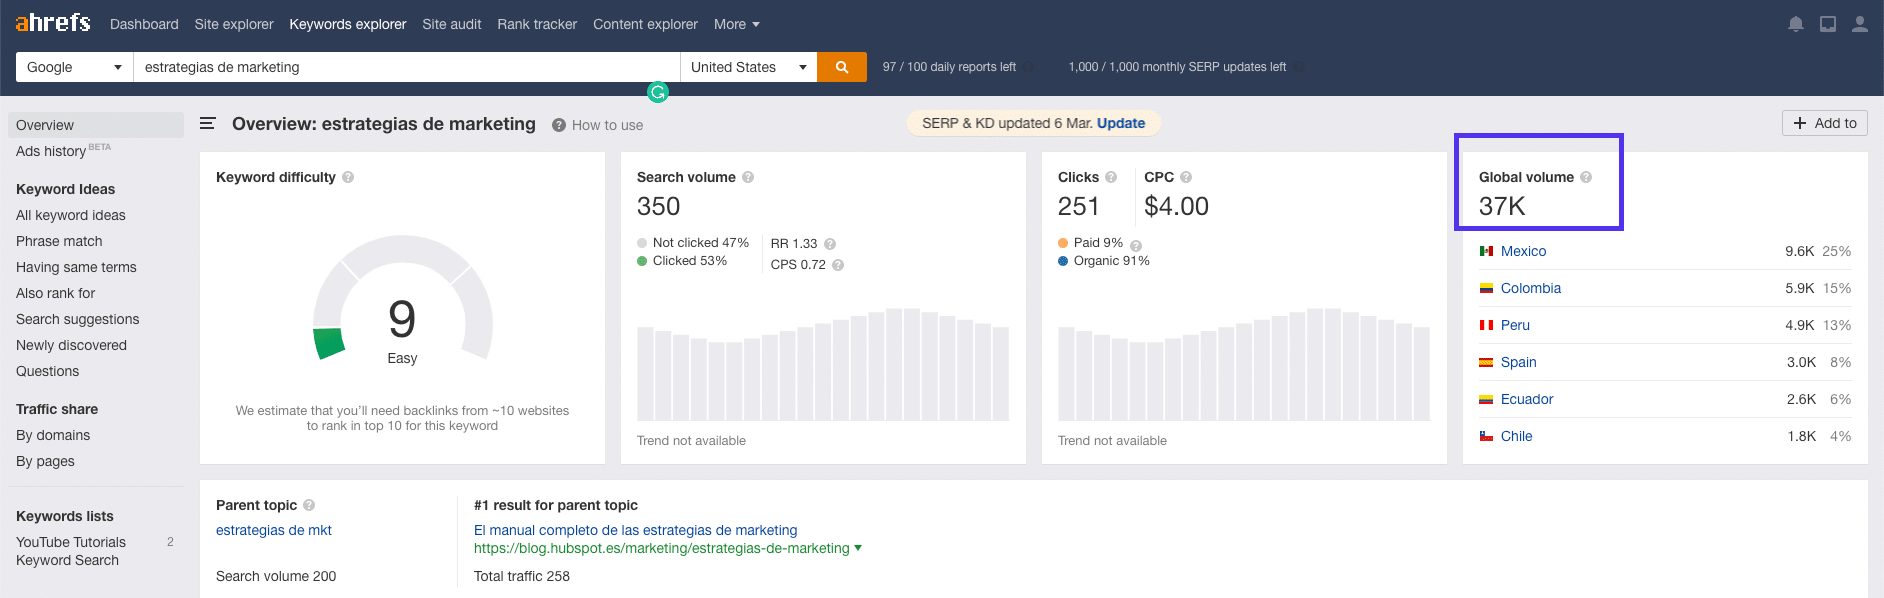Click help icon next to Search volume

point(748,177)
